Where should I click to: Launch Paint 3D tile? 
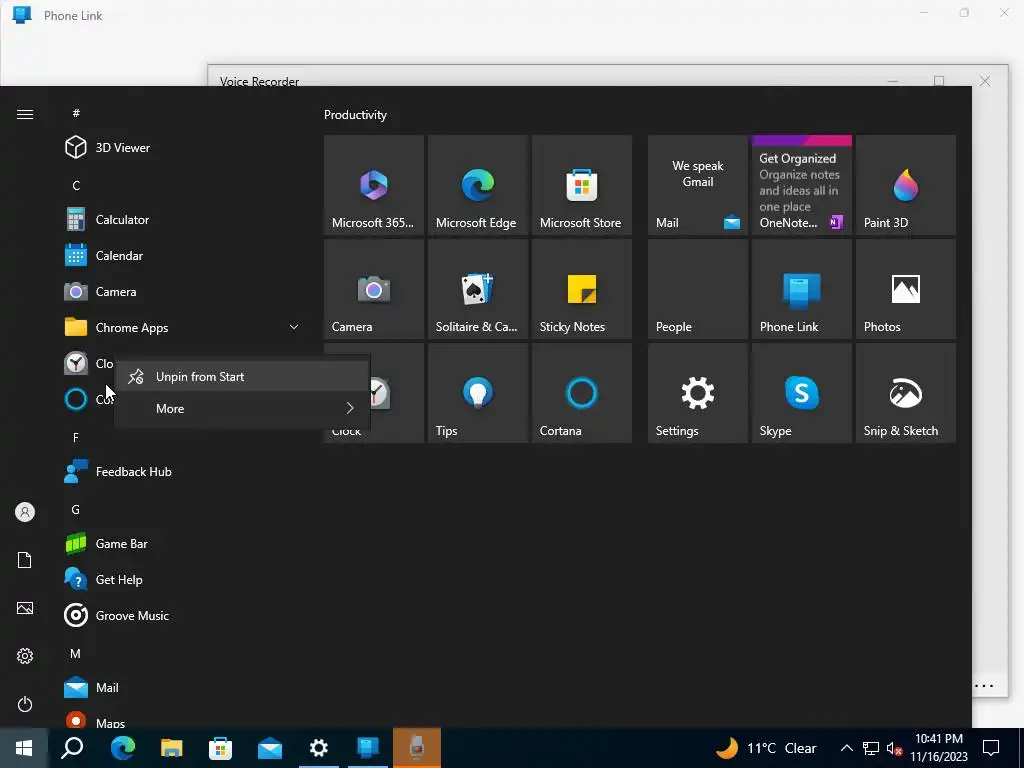coord(905,185)
